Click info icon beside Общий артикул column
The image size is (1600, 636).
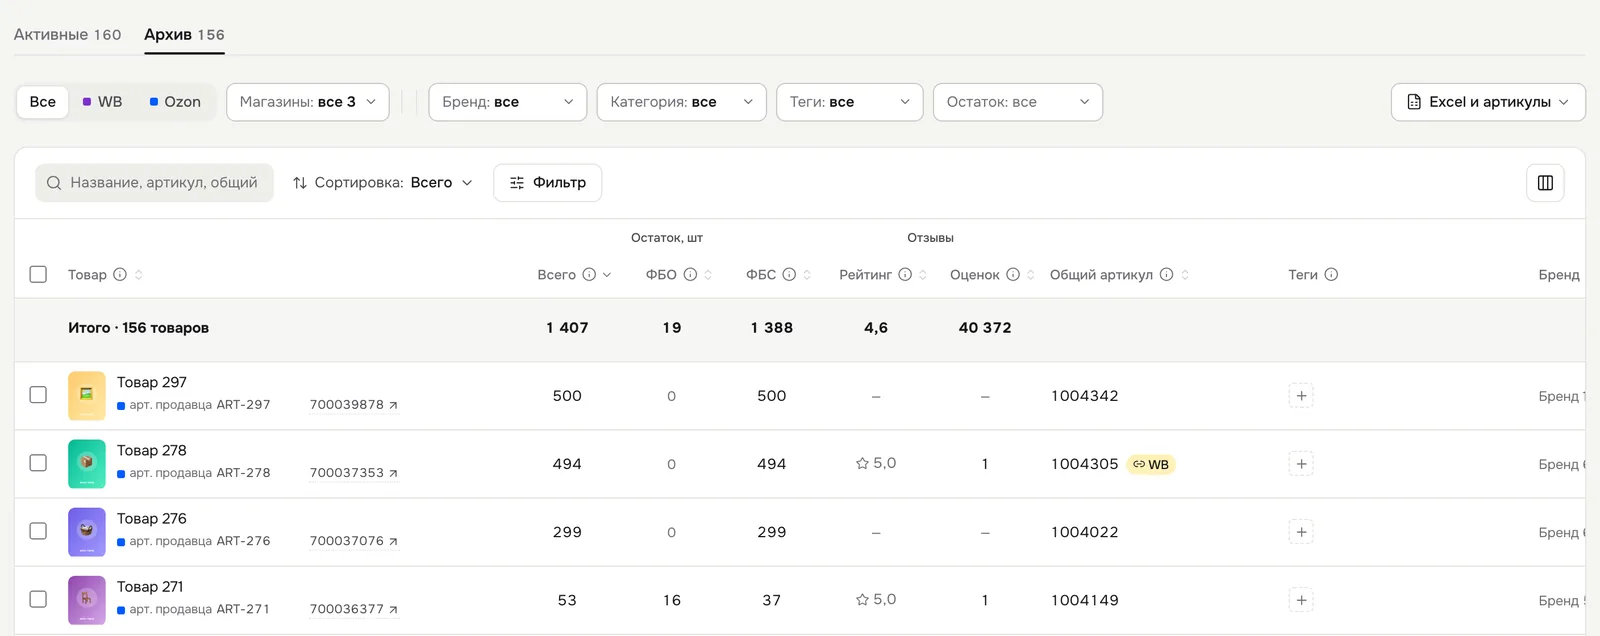1166,275
